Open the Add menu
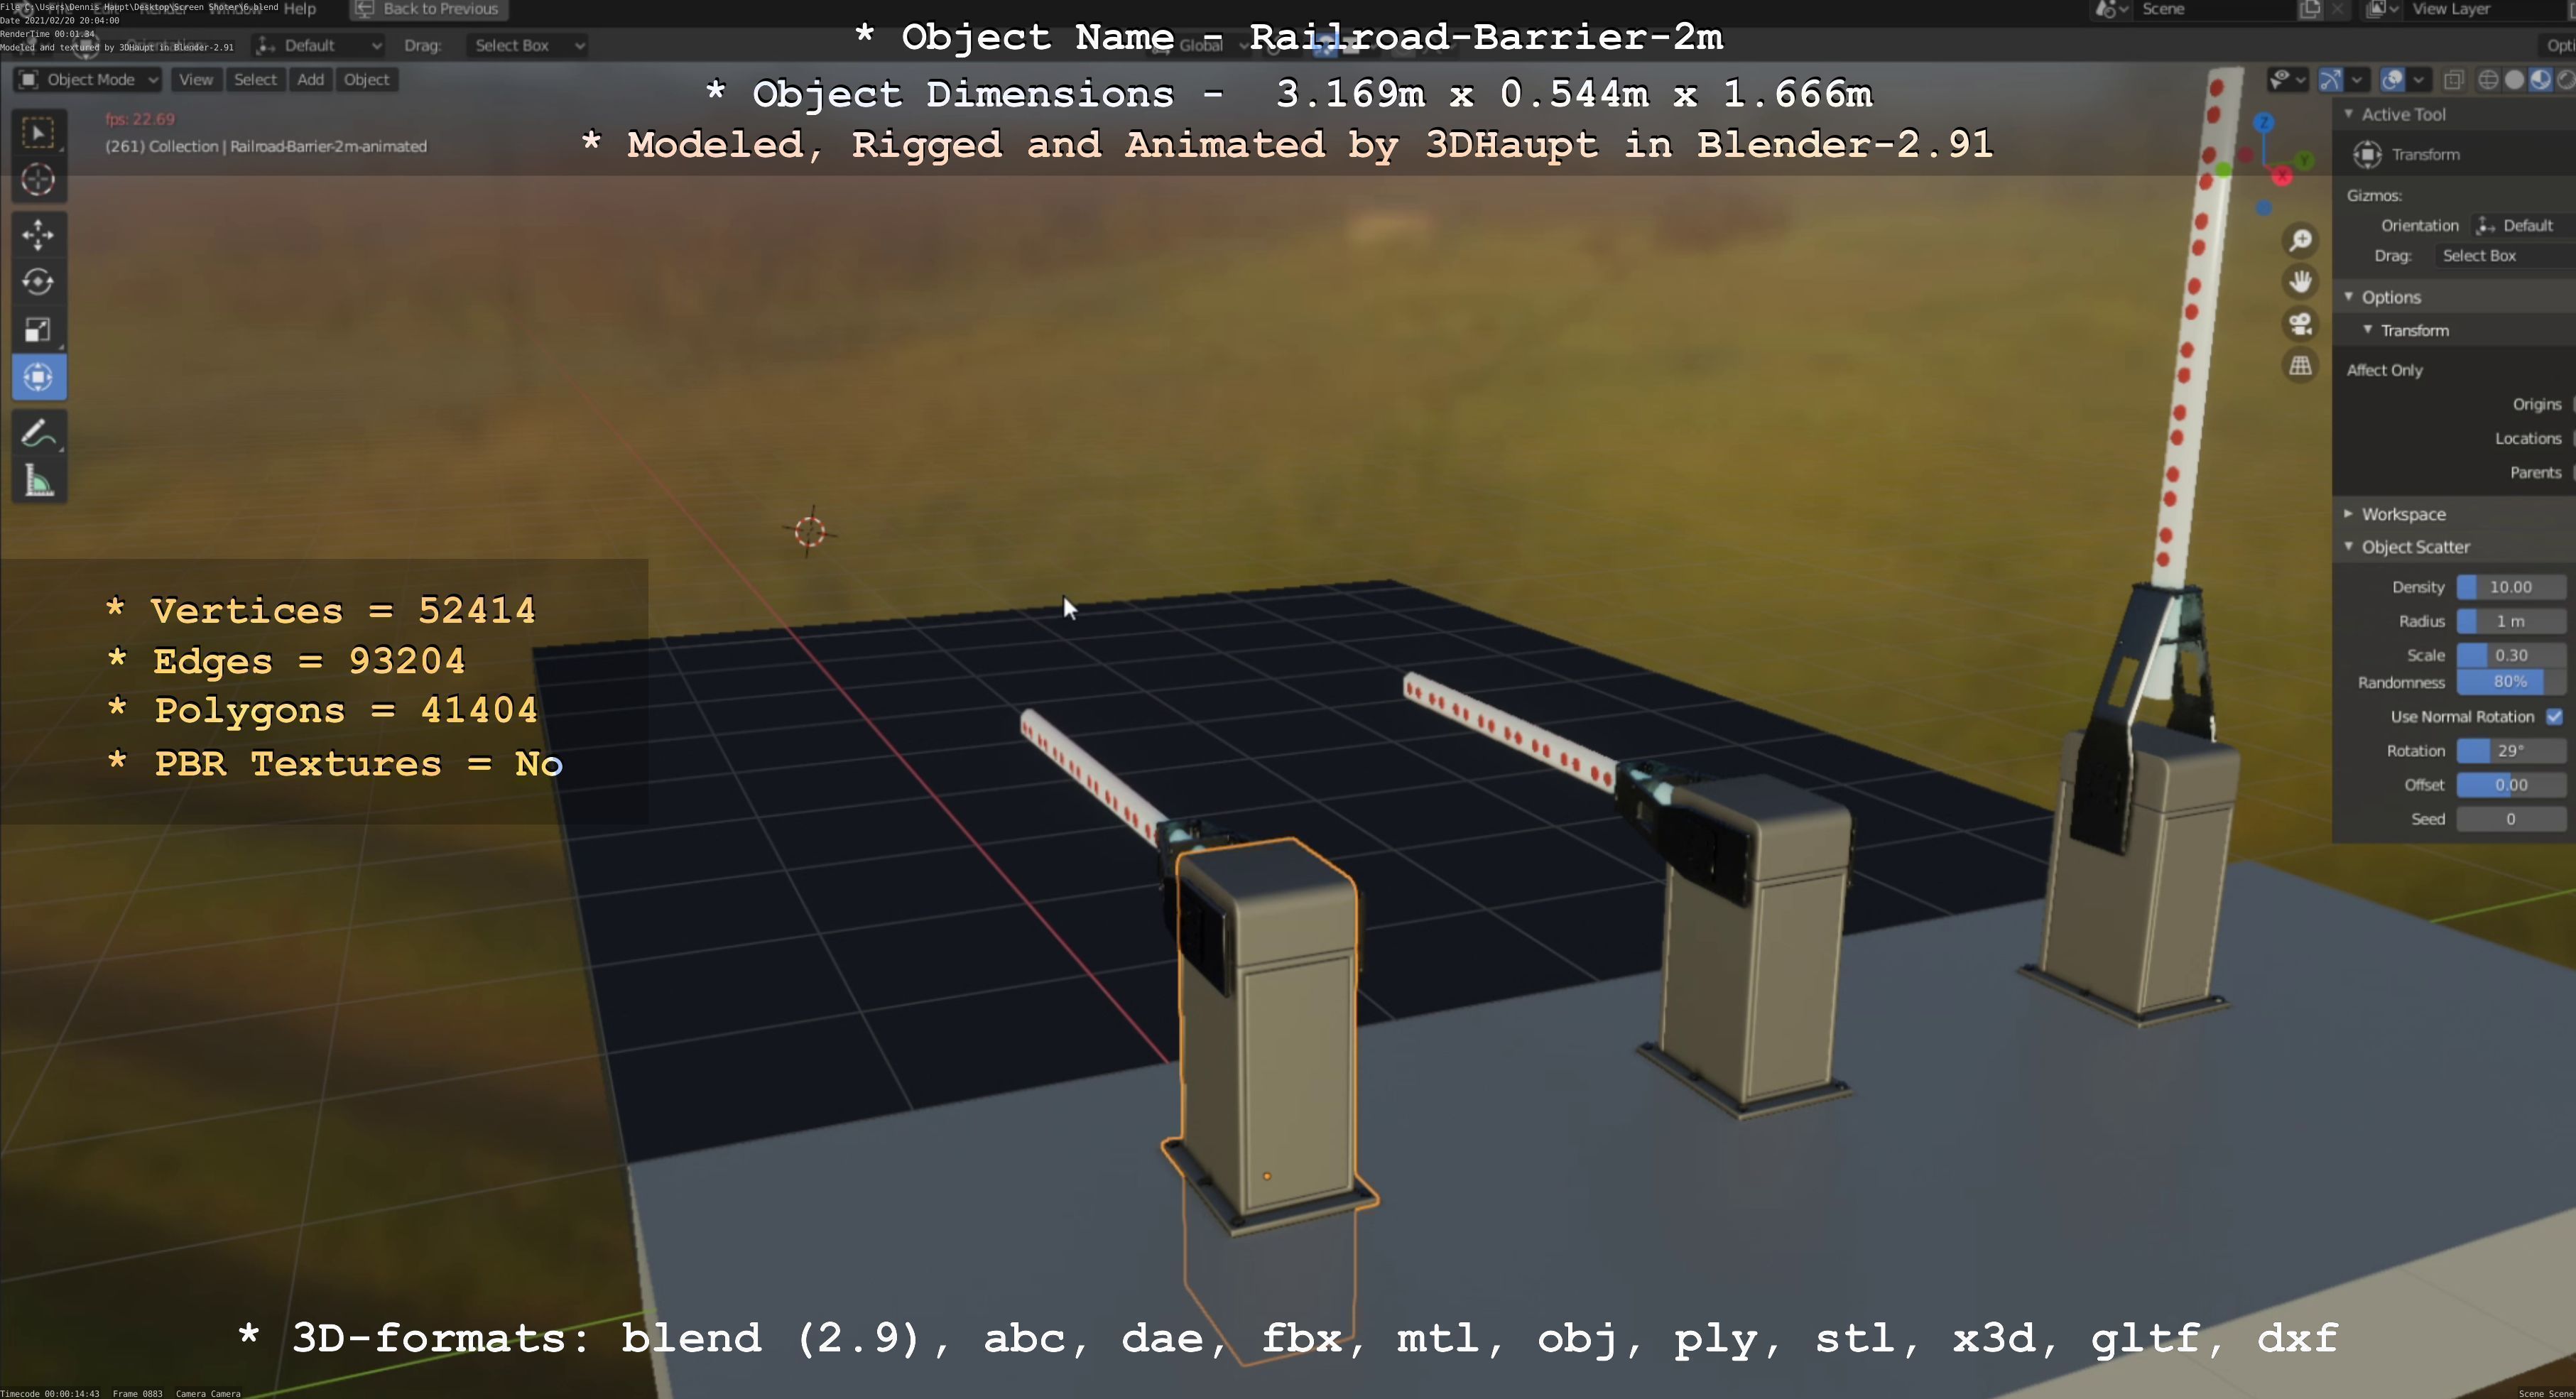 tap(310, 80)
